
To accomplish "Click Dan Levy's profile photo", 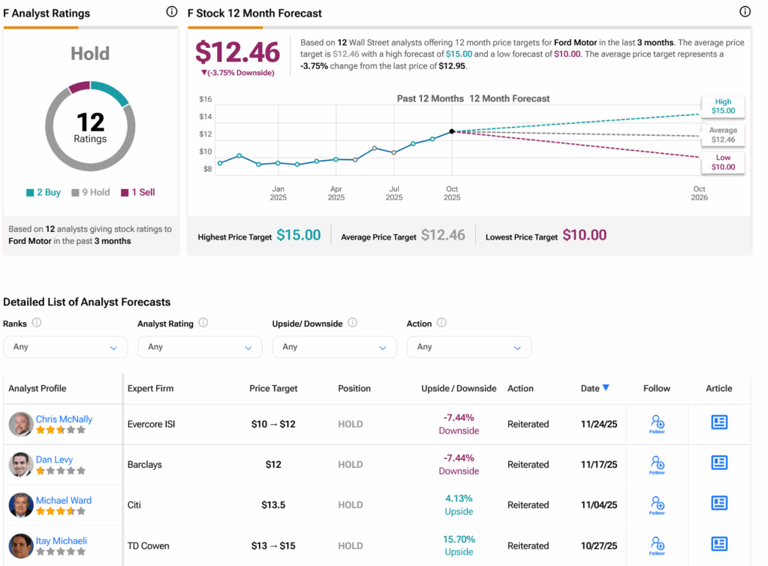I will pyautogui.click(x=21, y=465).
